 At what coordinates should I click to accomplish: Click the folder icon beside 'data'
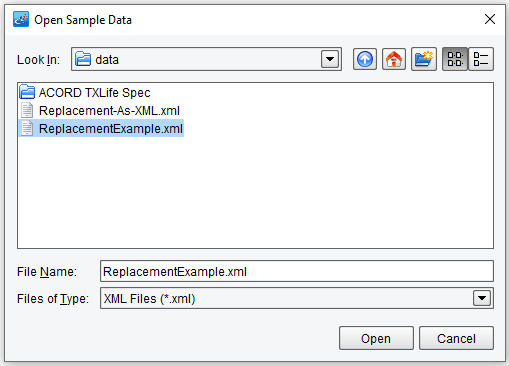click(83, 59)
